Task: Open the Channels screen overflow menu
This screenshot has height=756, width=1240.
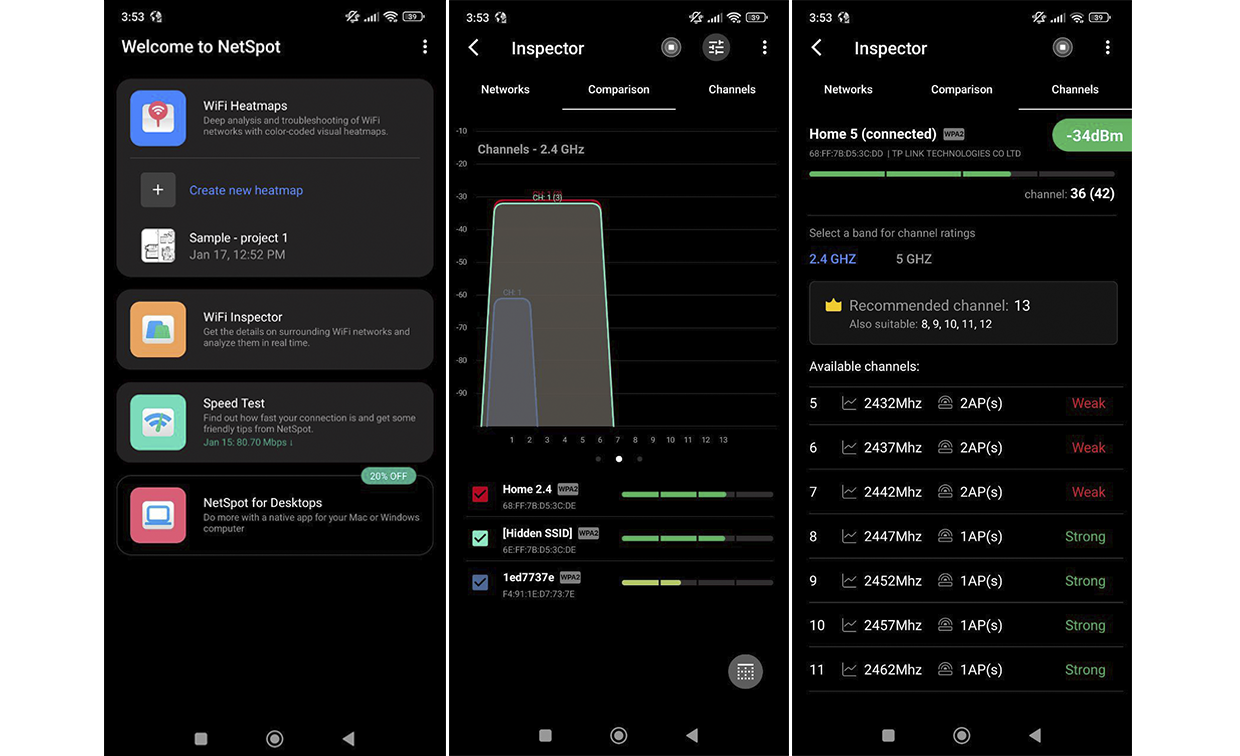Action: pyautogui.click(x=1108, y=47)
